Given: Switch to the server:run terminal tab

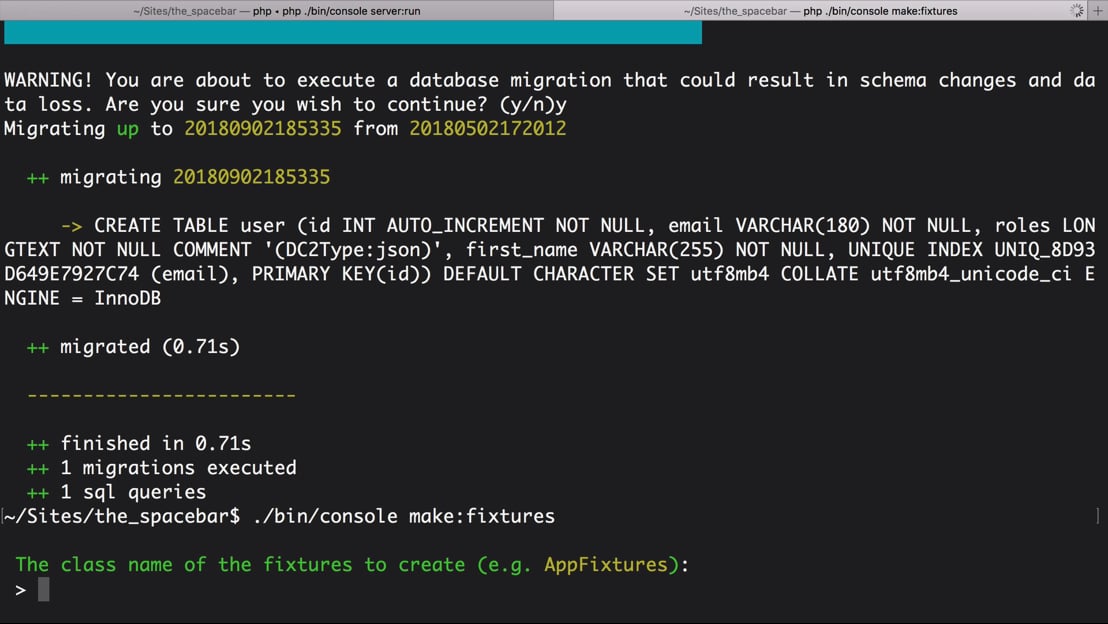Looking at the screenshot, I should [277, 11].
